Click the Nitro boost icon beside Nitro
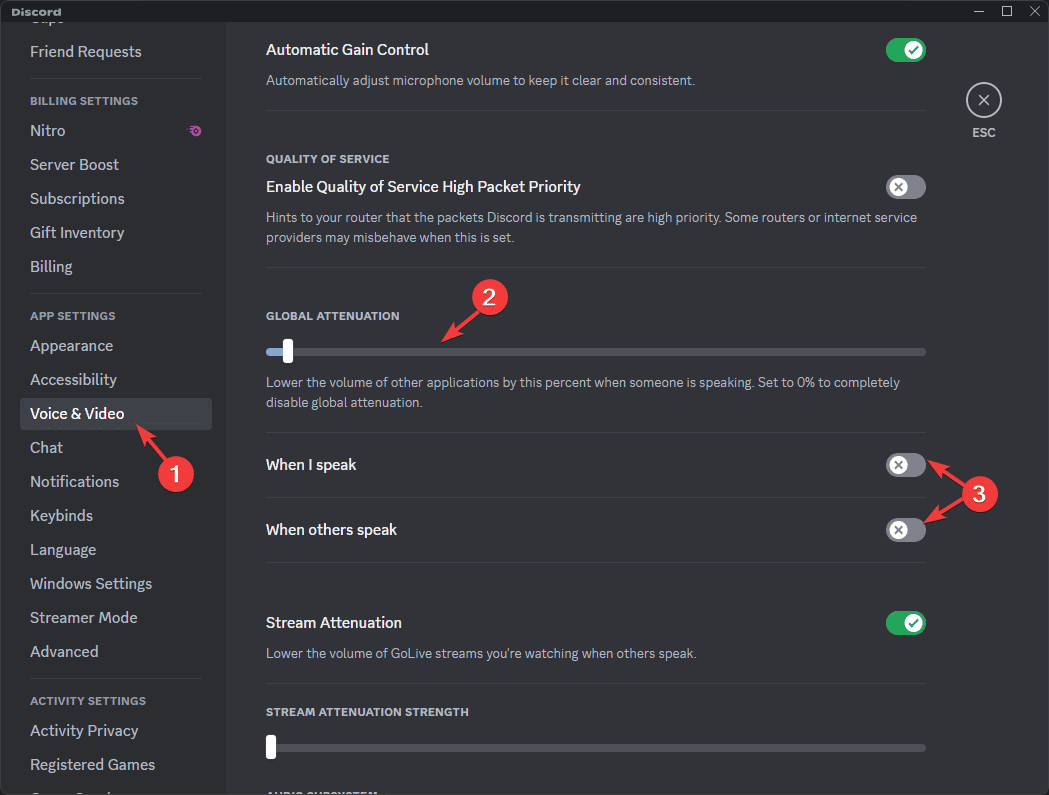Viewport: 1049px width, 795px height. 195,131
